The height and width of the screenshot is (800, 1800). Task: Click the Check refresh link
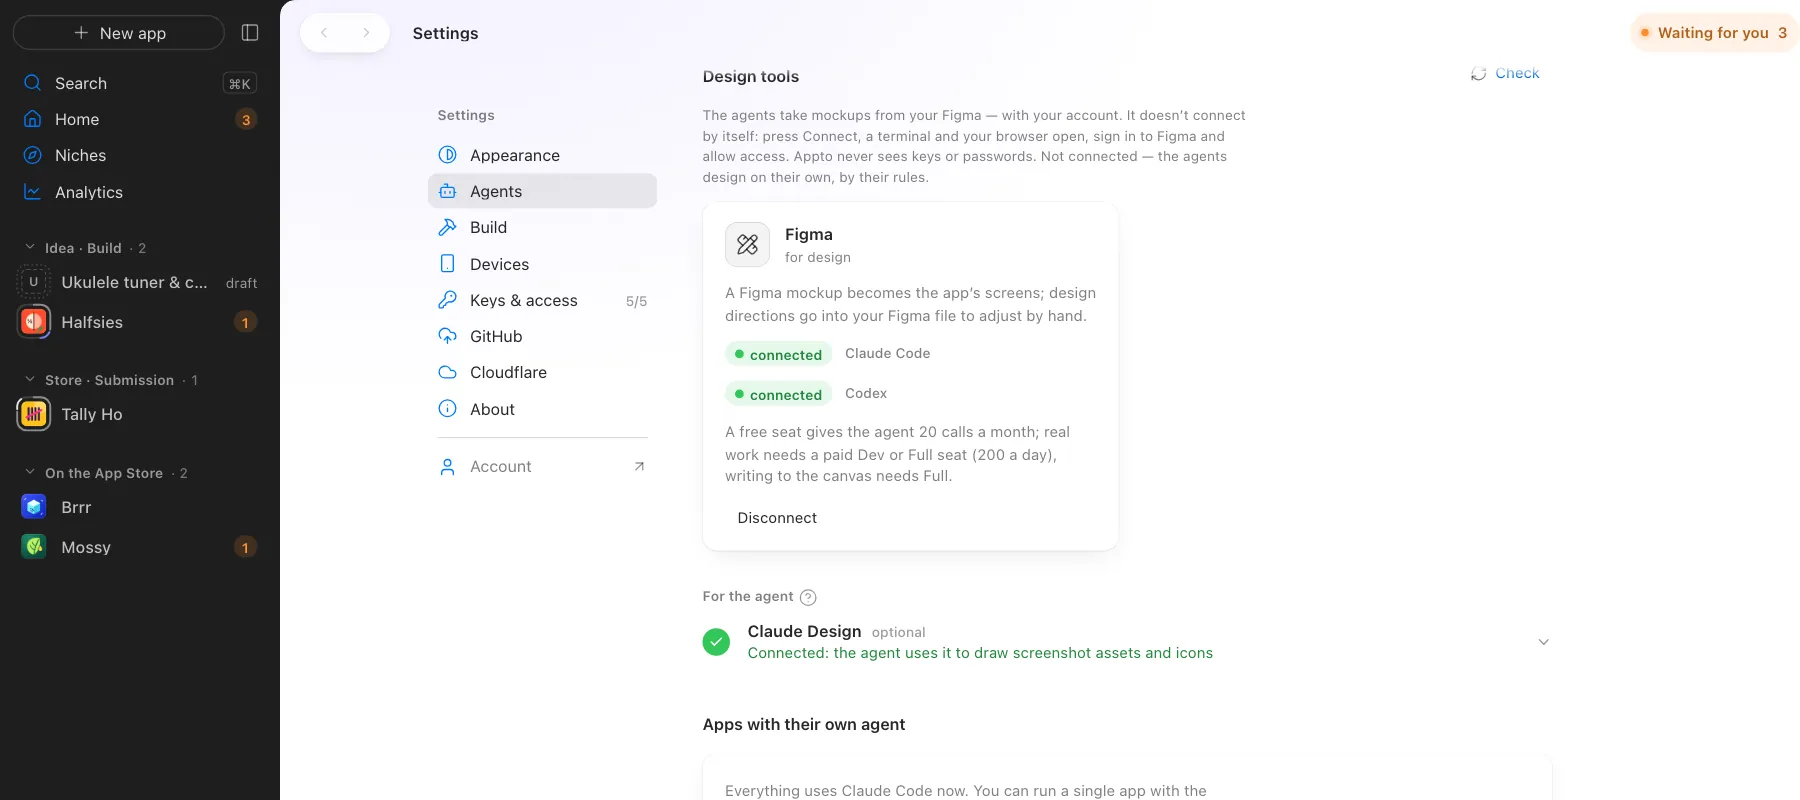1505,73
